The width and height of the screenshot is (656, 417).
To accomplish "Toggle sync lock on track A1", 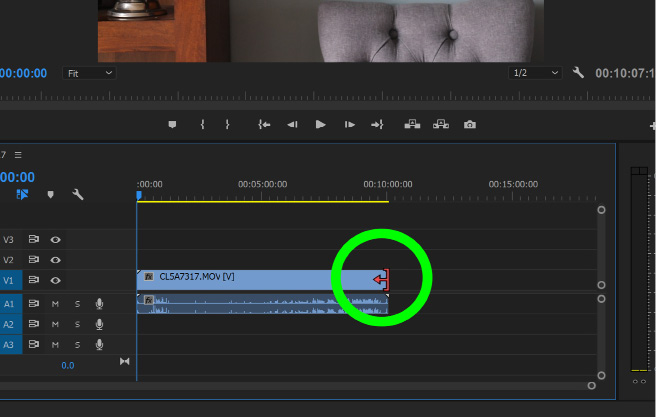I will click(x=33, y=304).
